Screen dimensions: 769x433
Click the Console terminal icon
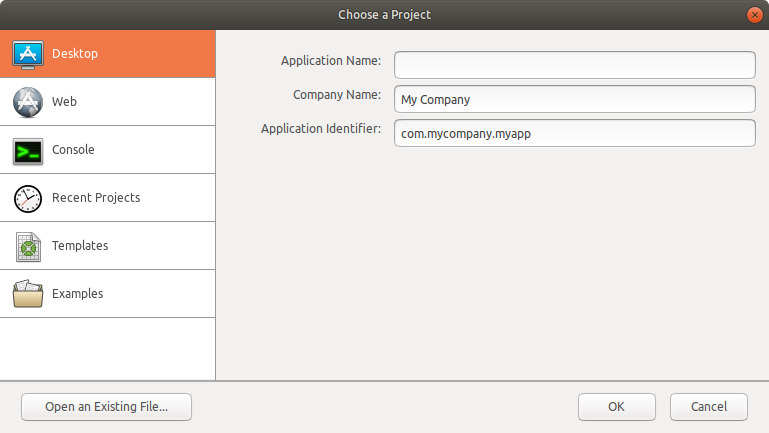(28, 151)
